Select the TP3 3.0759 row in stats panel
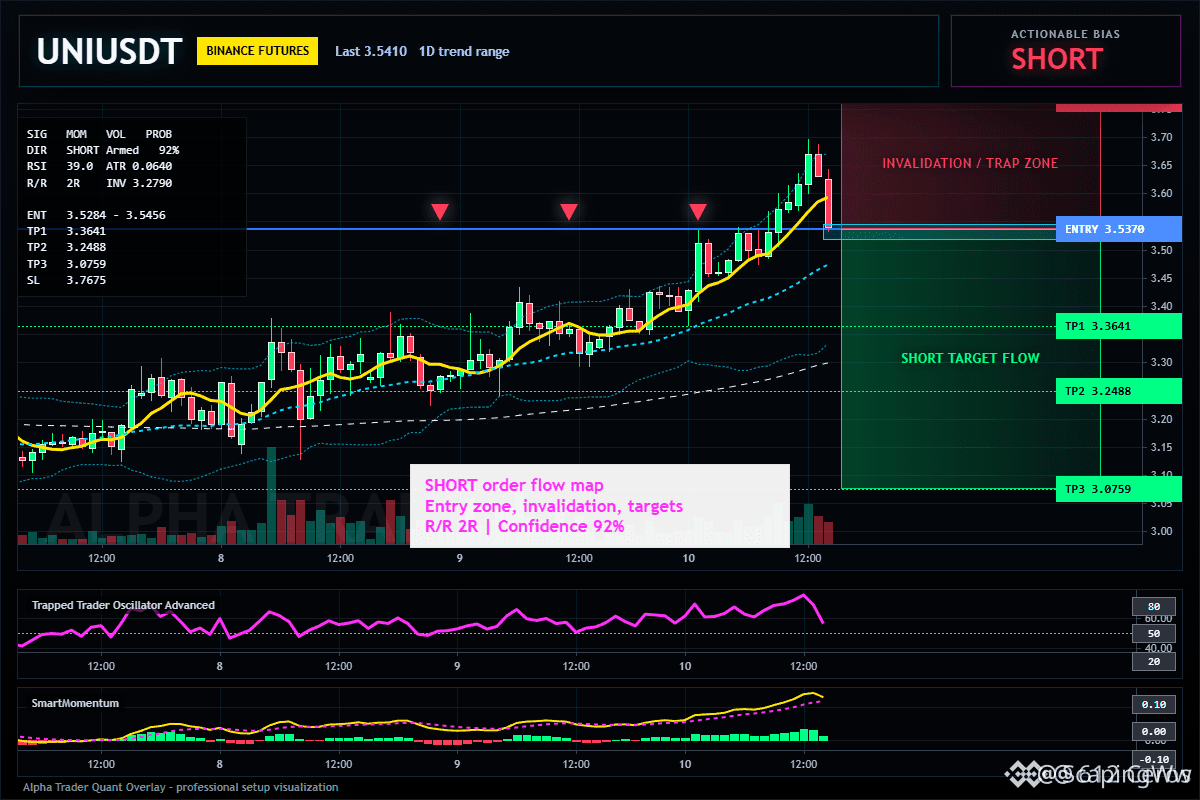This screenshot has width=1200, height=800. point(66,264)
